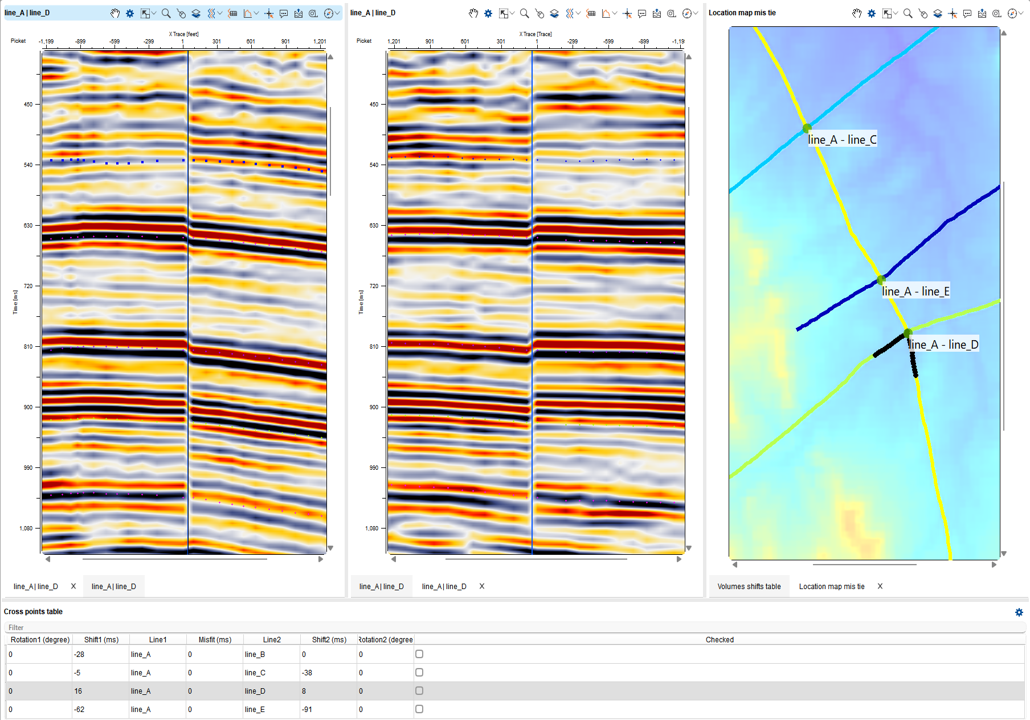1030x720 pixels.
Task: Open Cross points table settings gear
Action: click(x=1018, y=612)
